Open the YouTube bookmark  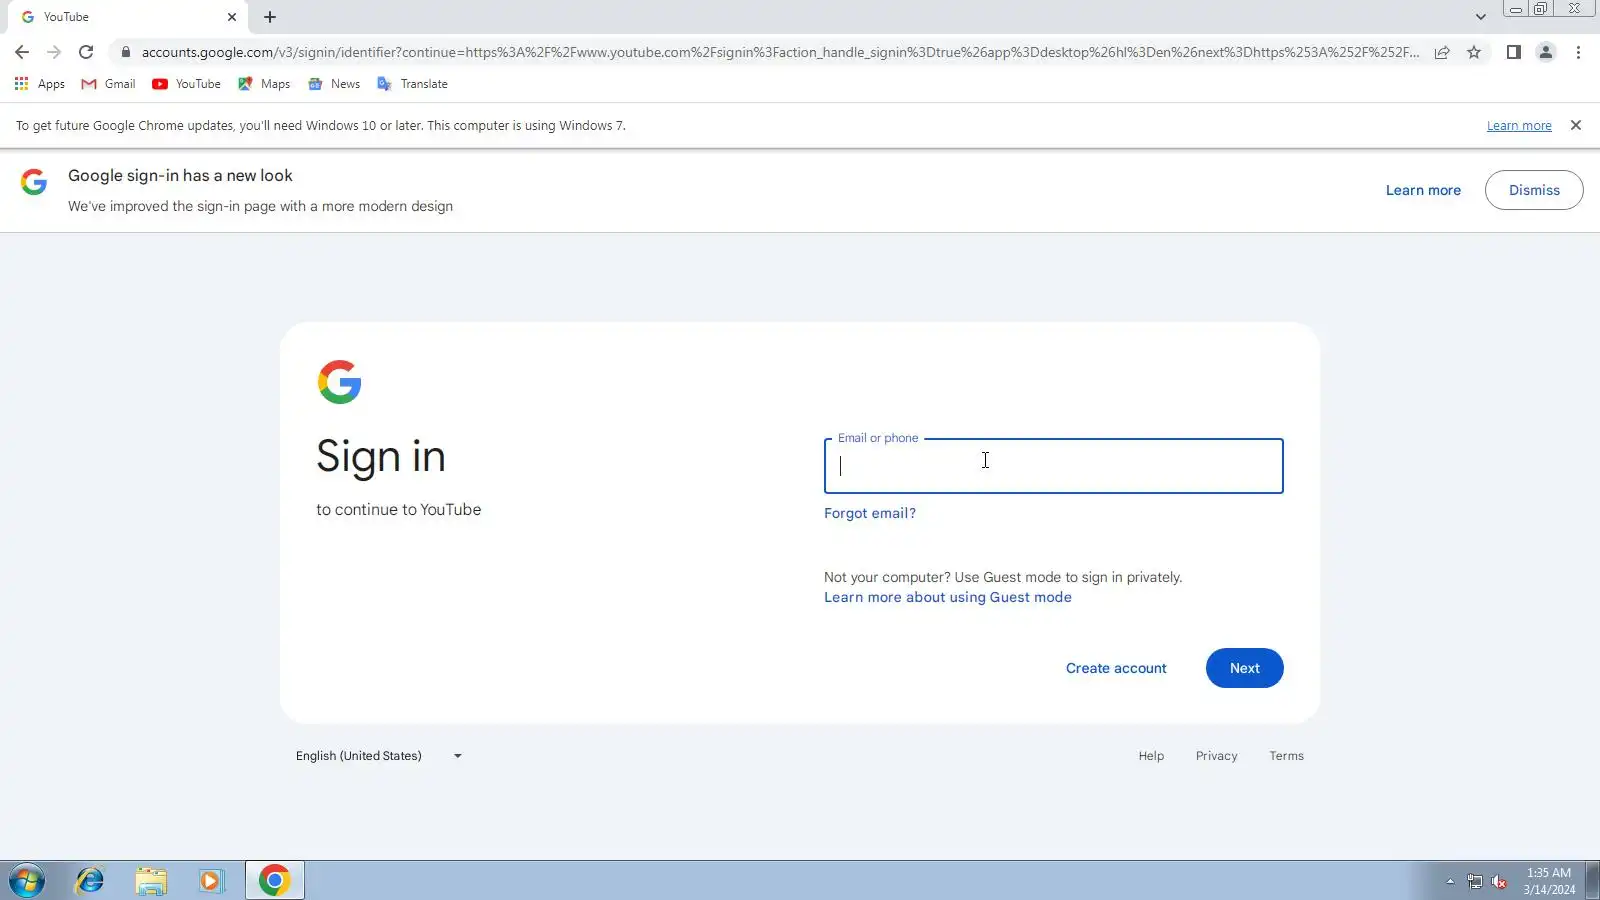pos(186,84)
